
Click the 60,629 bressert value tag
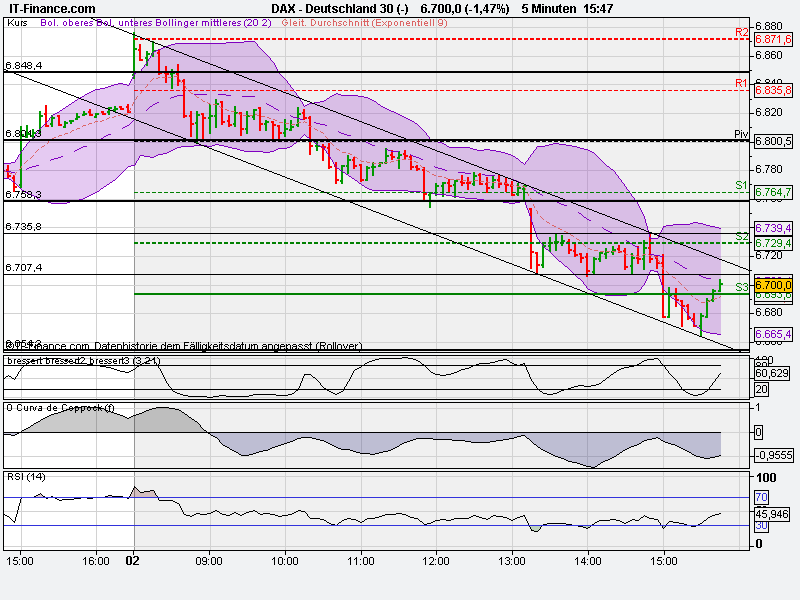pyautogui.click(x=772, y=373)
